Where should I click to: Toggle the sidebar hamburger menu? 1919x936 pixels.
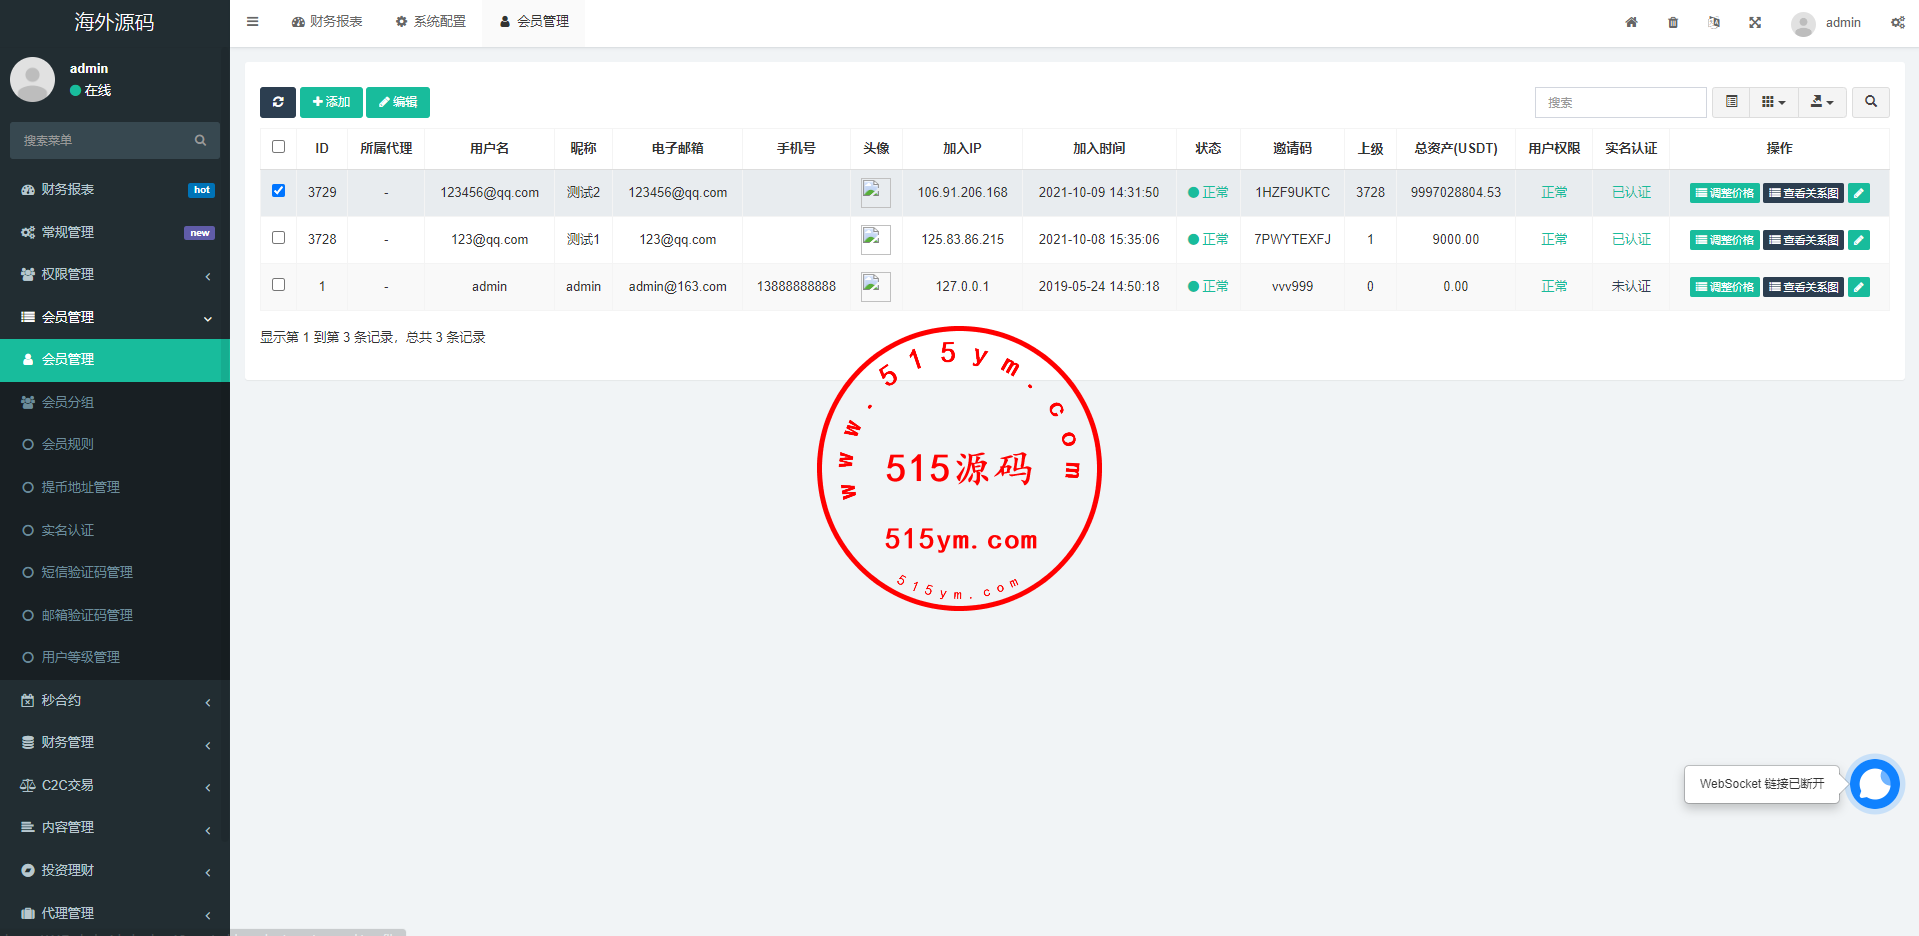(x=253, y=22)
